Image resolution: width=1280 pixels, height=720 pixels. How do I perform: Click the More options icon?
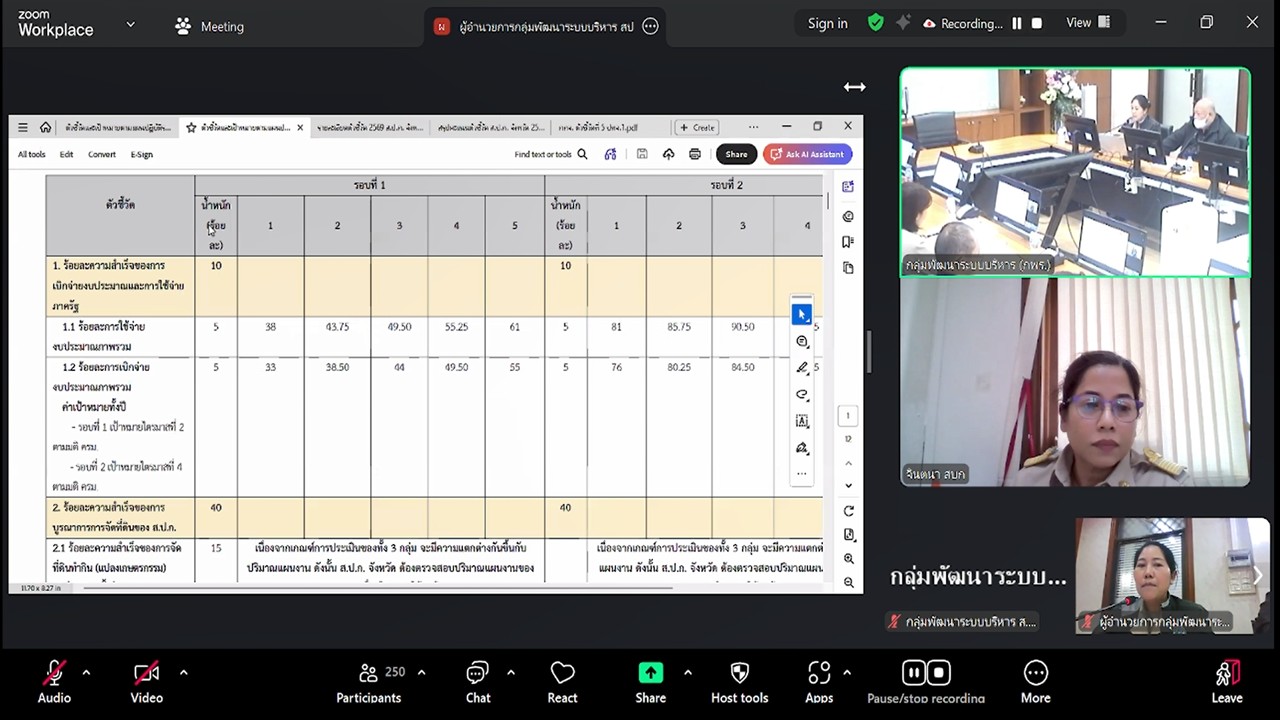tap(1035, 673)
